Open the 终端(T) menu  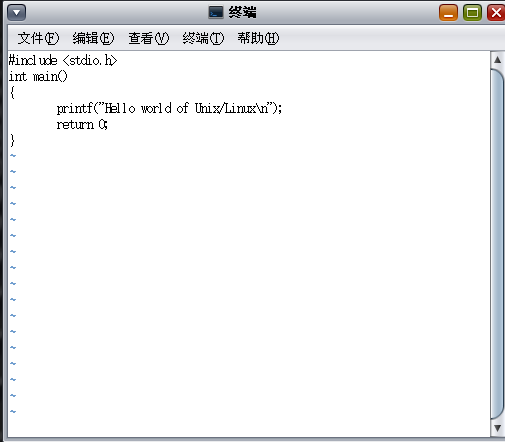click(203, 38)
